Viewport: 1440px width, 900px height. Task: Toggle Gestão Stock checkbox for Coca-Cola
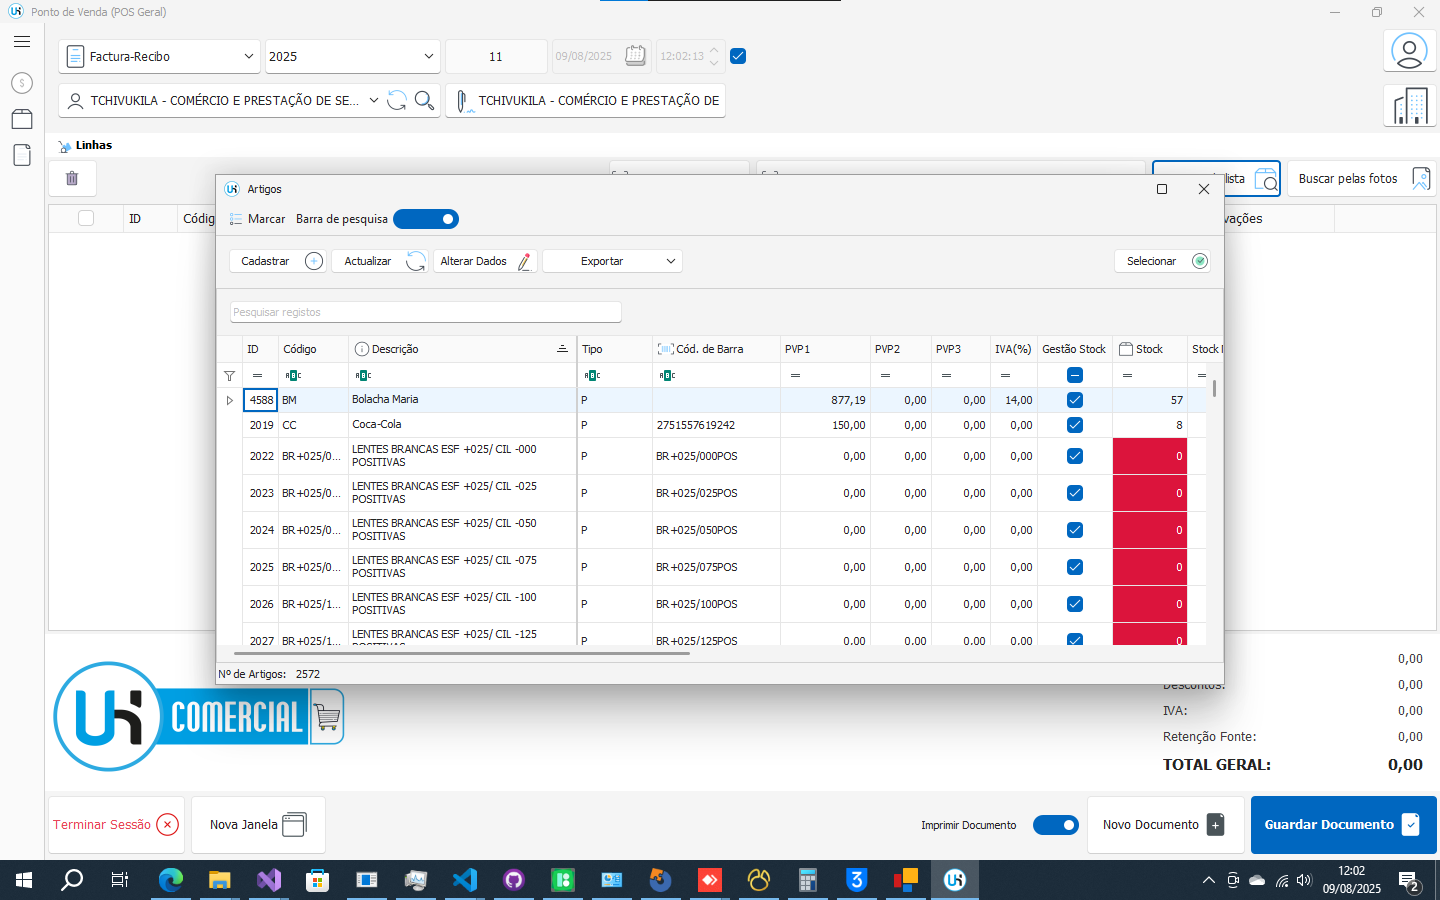pyautogui.click(x=1075, y=425)
